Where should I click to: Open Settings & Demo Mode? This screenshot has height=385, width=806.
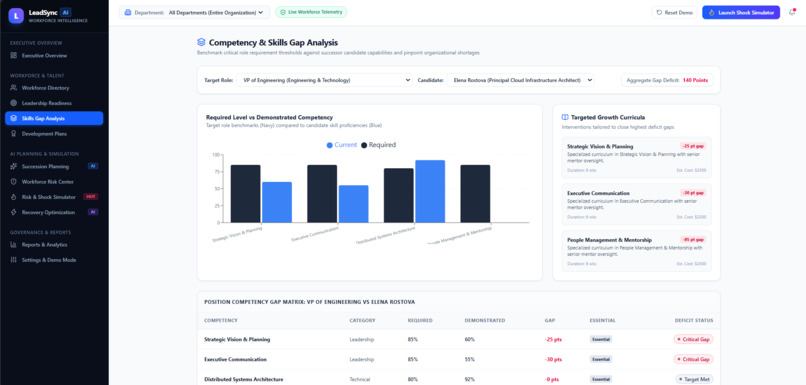(54, 260)
